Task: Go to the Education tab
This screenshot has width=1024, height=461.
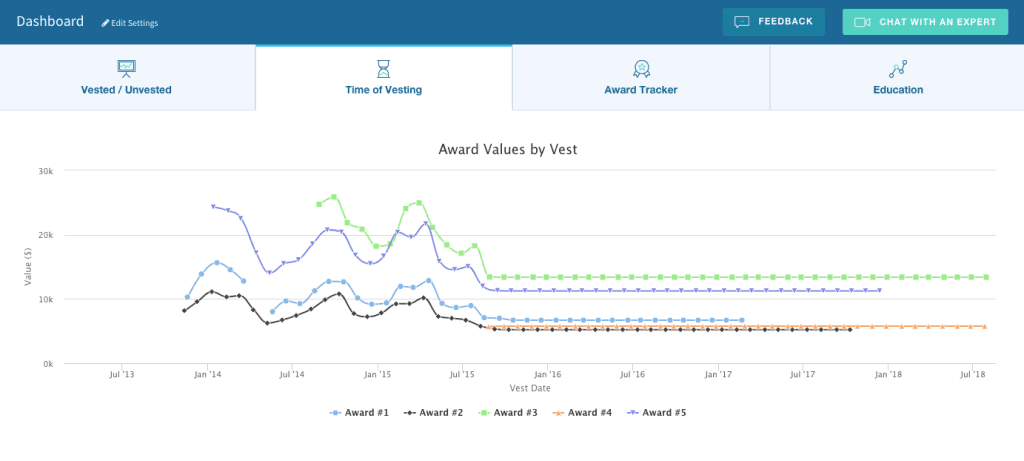Action: pyautogui.click(x=897, y=78)
